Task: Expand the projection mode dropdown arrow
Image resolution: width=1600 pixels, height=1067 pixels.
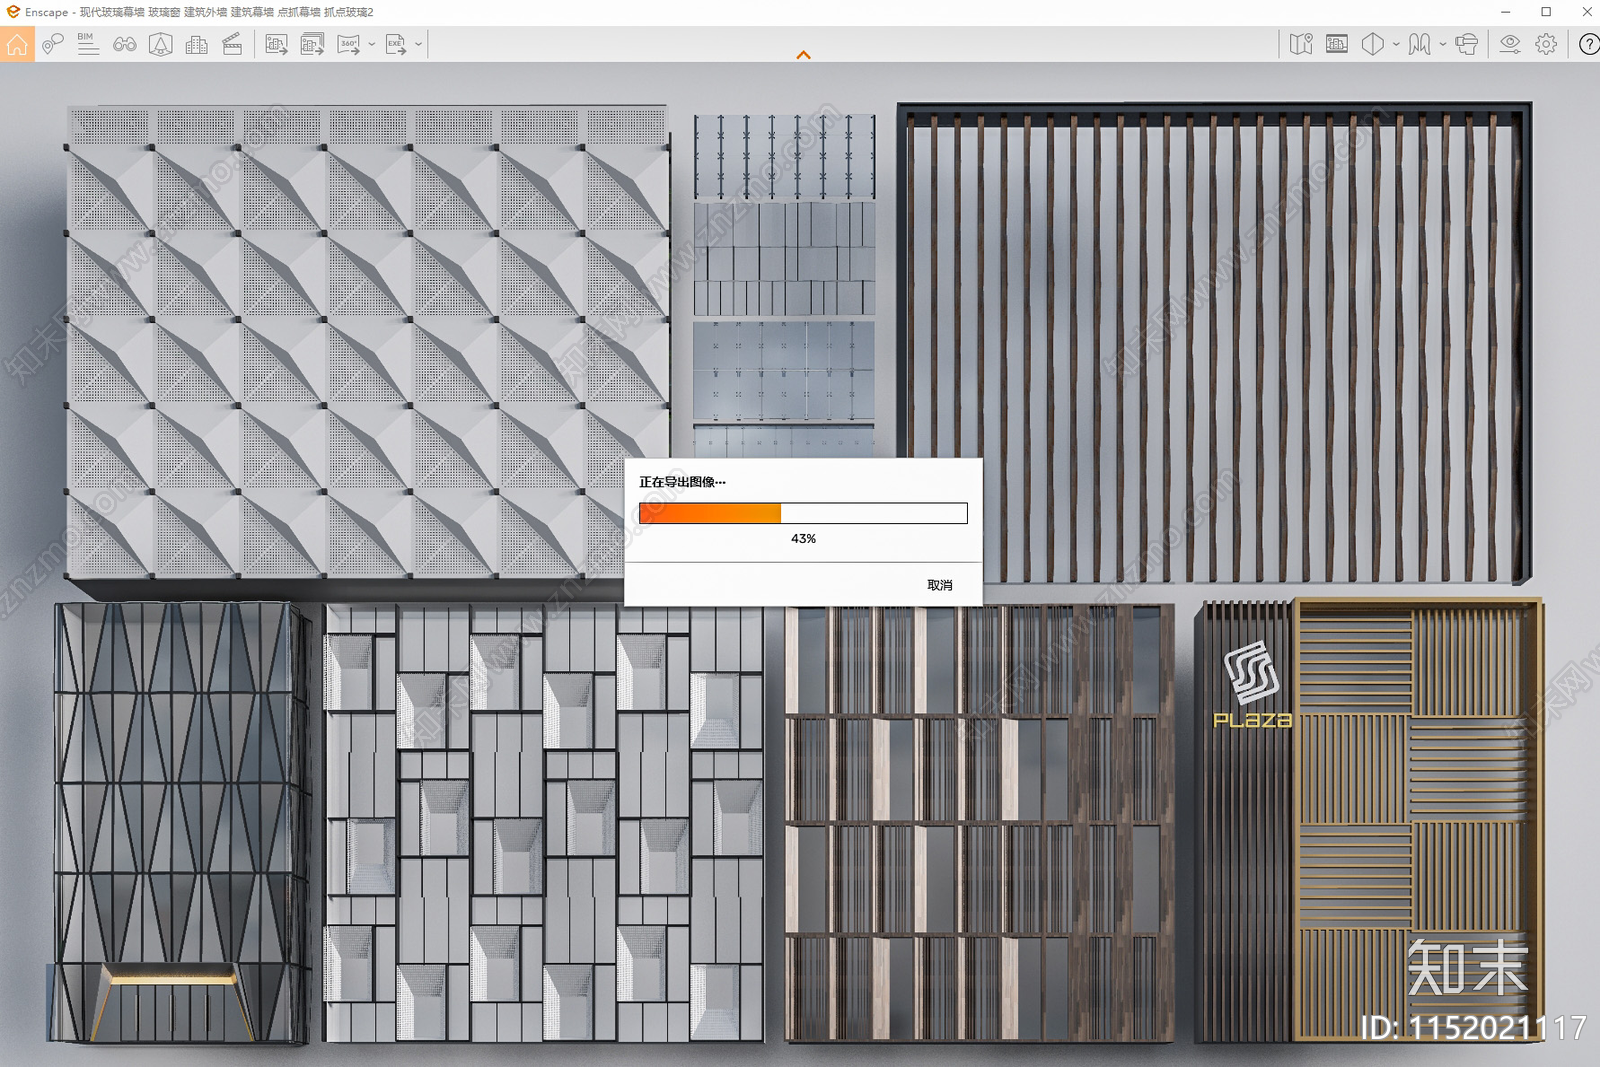Action: coord(1396,44)
